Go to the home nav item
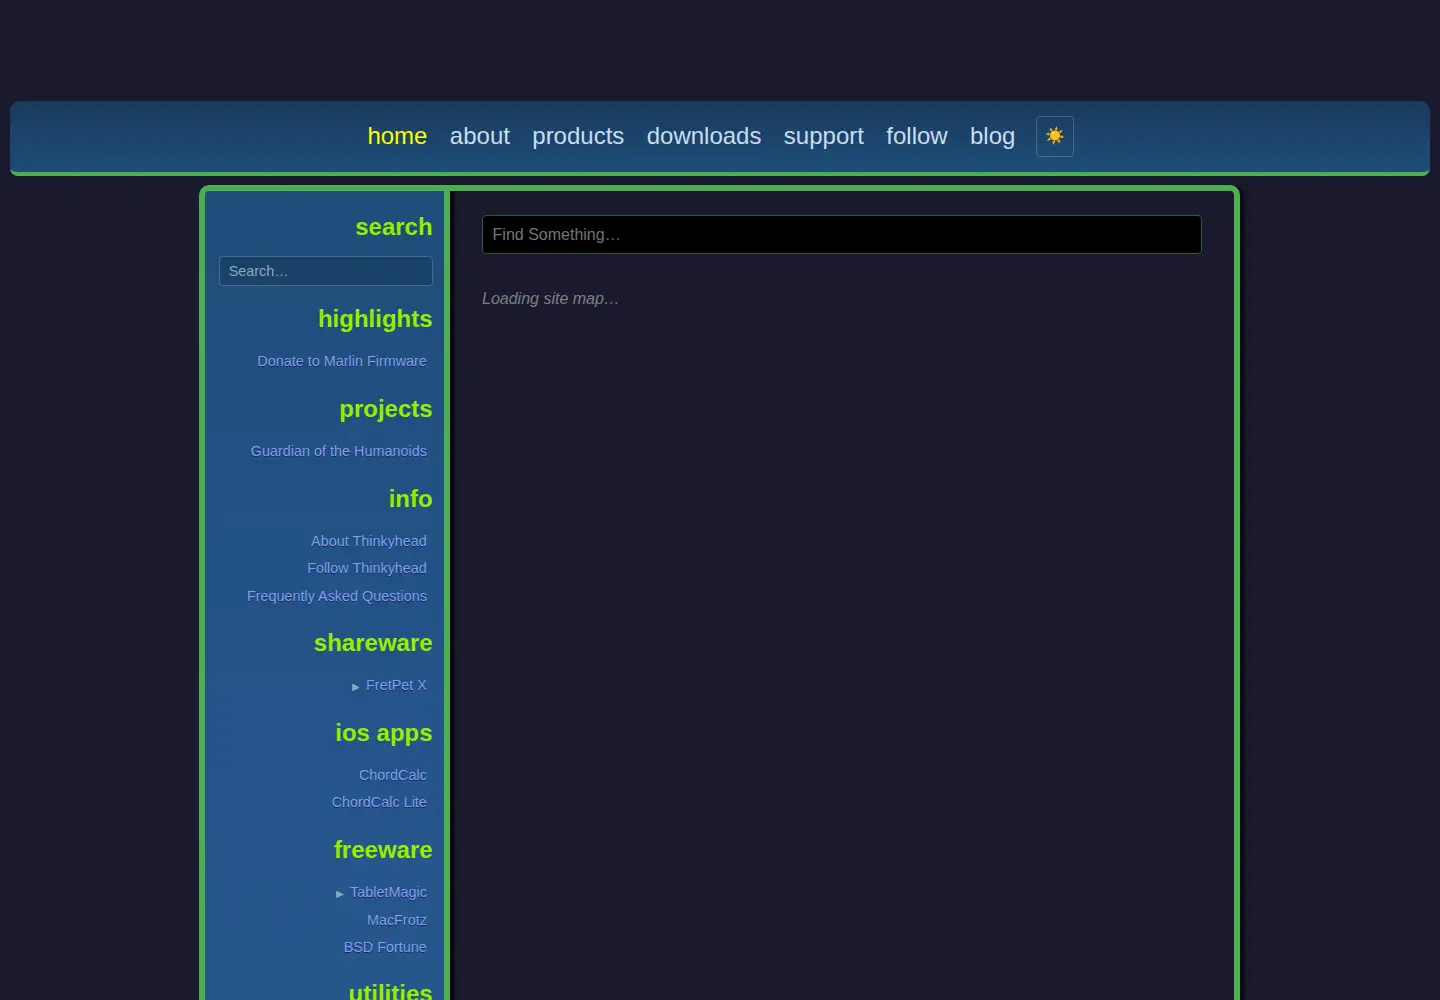 click(x=397, y=136)
